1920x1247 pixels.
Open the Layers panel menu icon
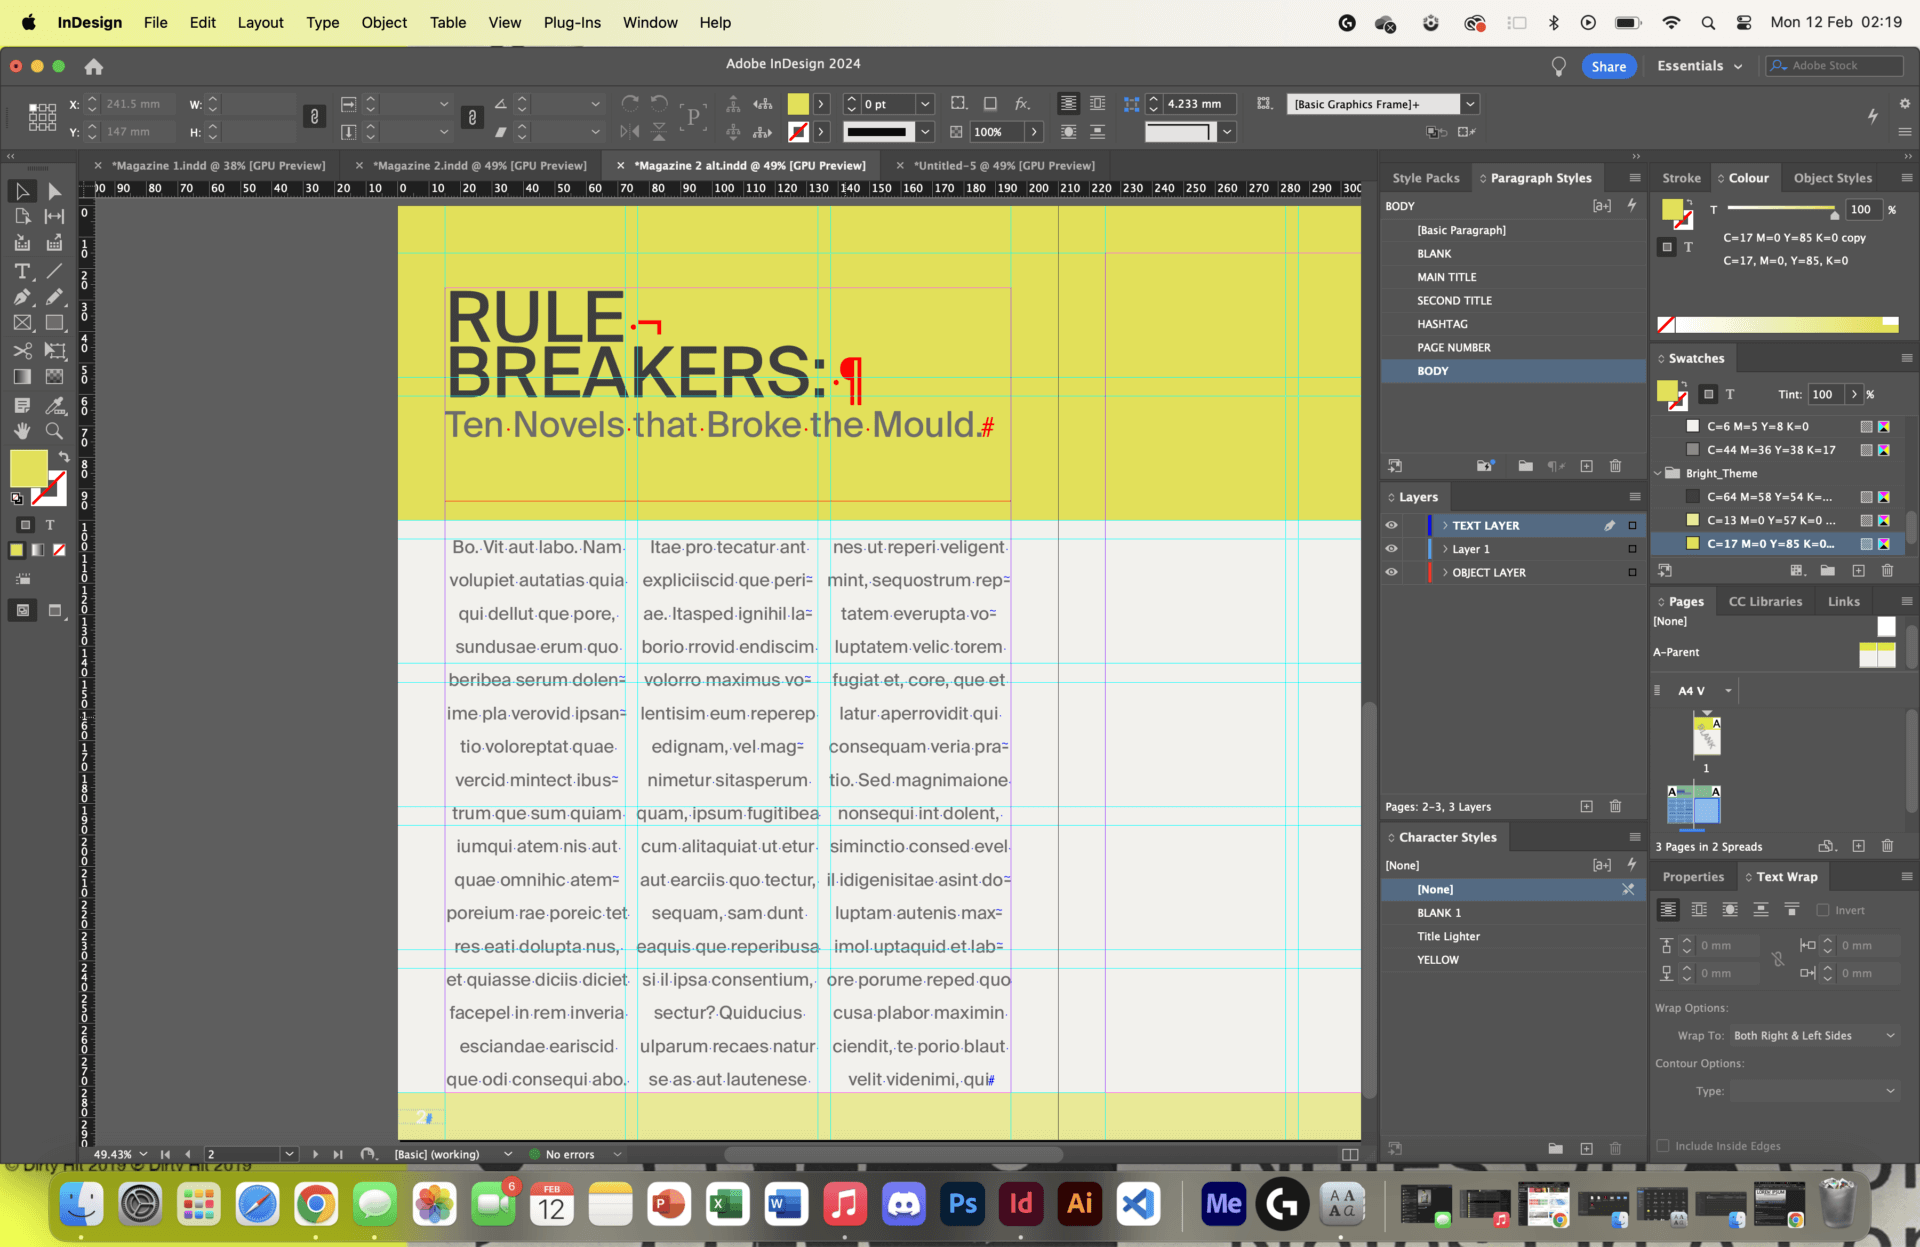[x=1636, y=497]
